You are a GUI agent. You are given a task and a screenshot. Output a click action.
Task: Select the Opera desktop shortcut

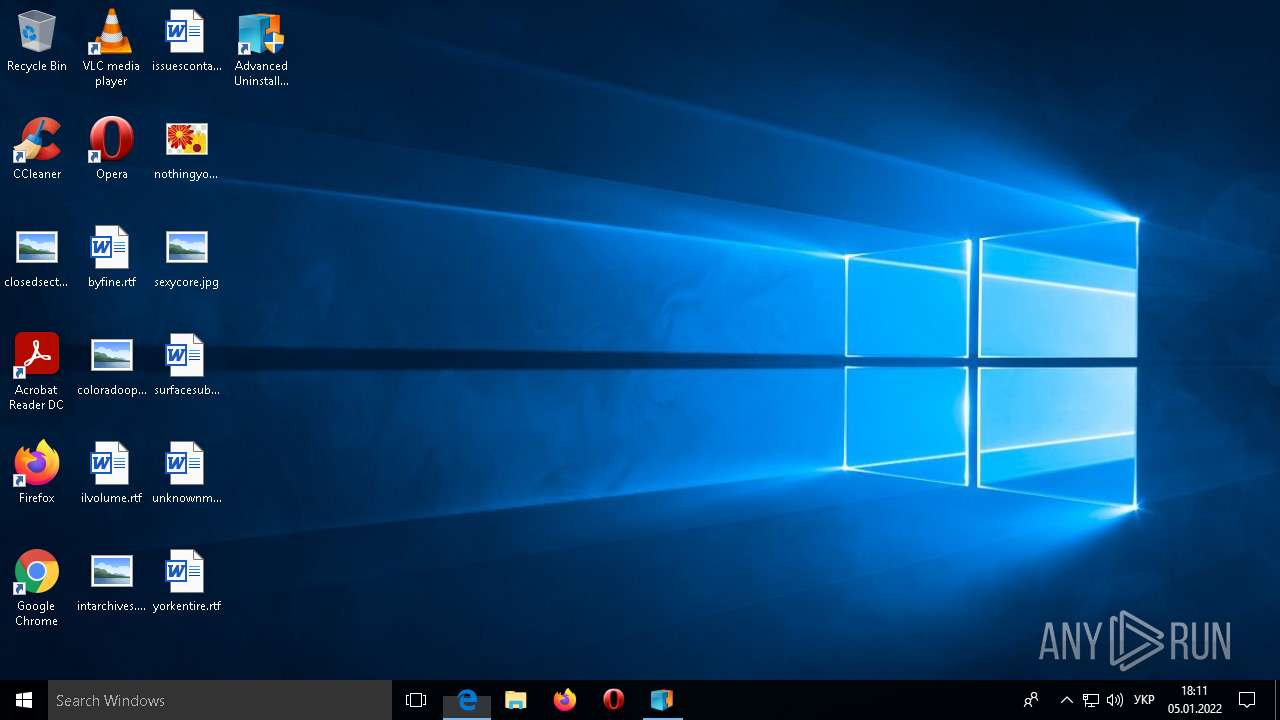[x=111, y=150]
